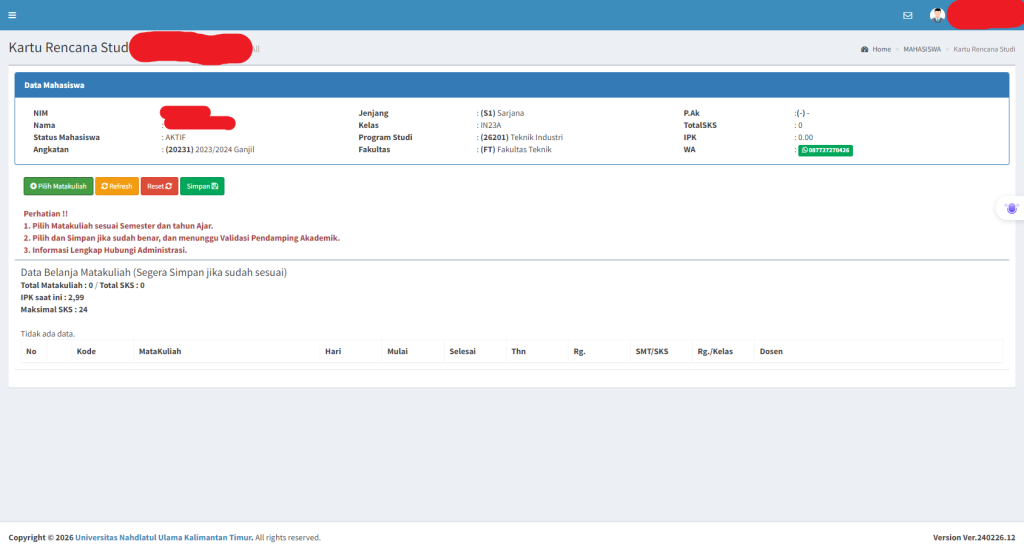Save the plan with the Simpan button
This screenshot has height=550, width=1024.
coord(202,186)
